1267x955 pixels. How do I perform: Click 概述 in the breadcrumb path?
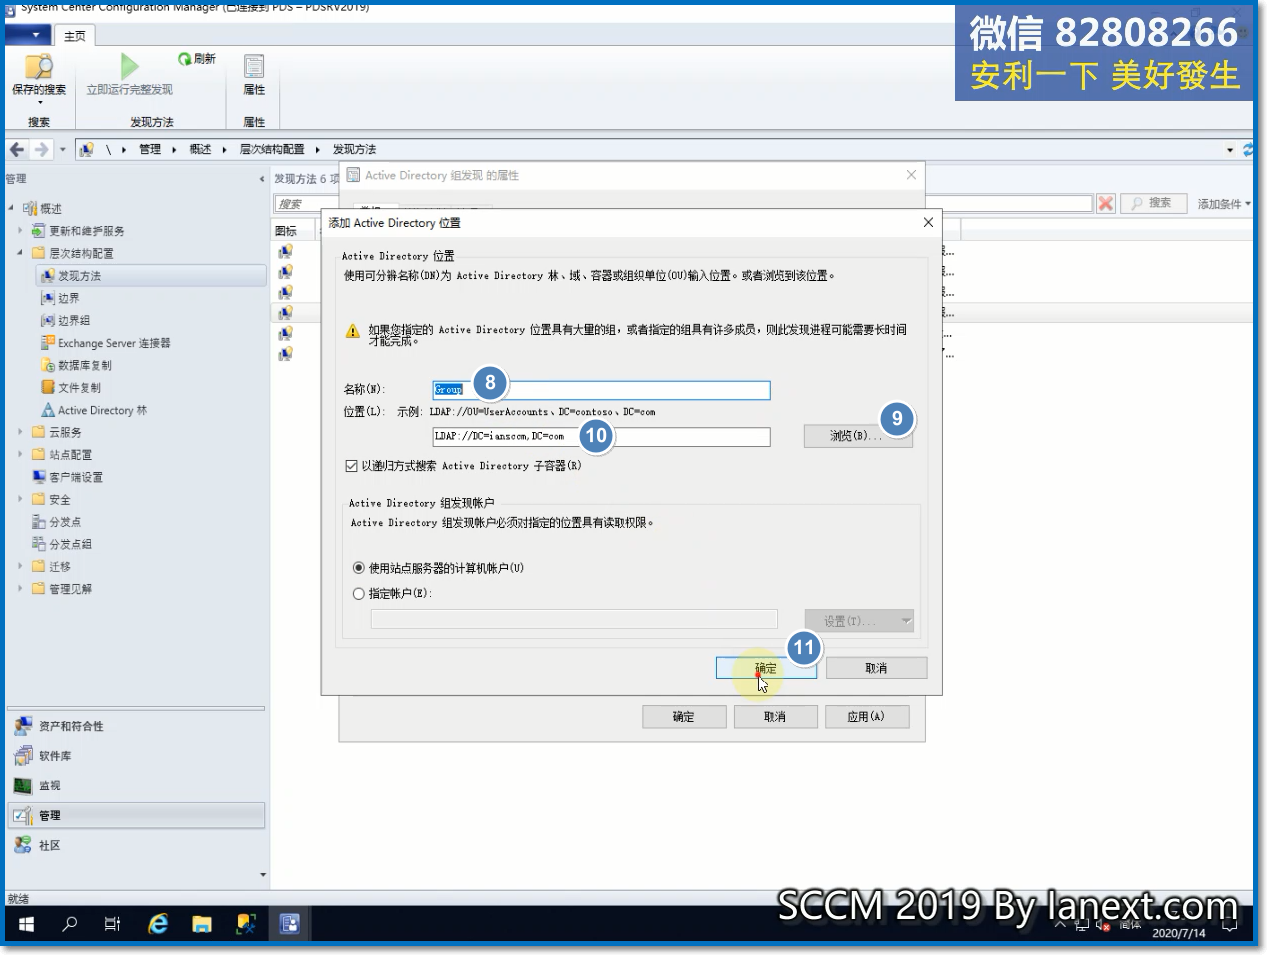(x=201, y=150)
